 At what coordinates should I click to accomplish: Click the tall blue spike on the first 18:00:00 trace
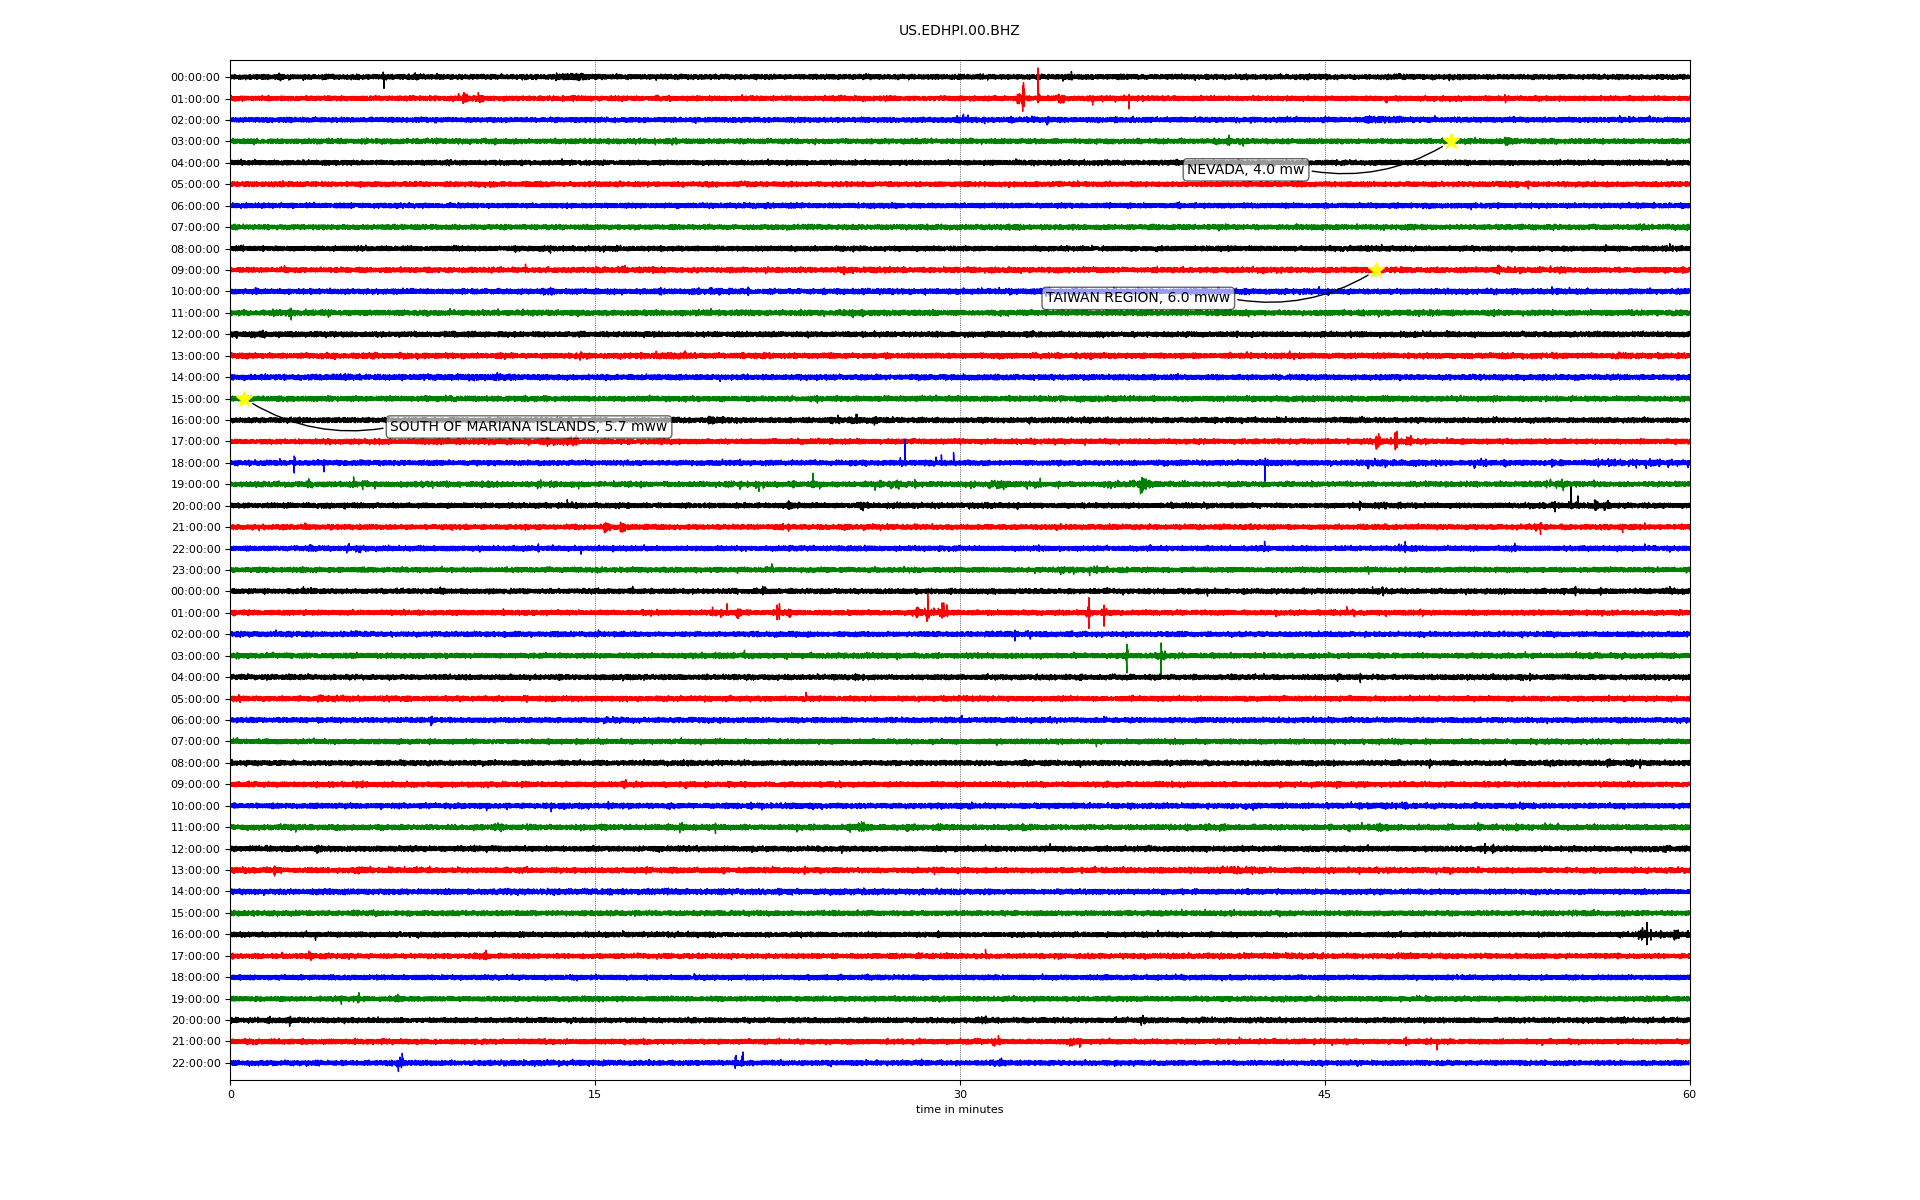[905, 452]
